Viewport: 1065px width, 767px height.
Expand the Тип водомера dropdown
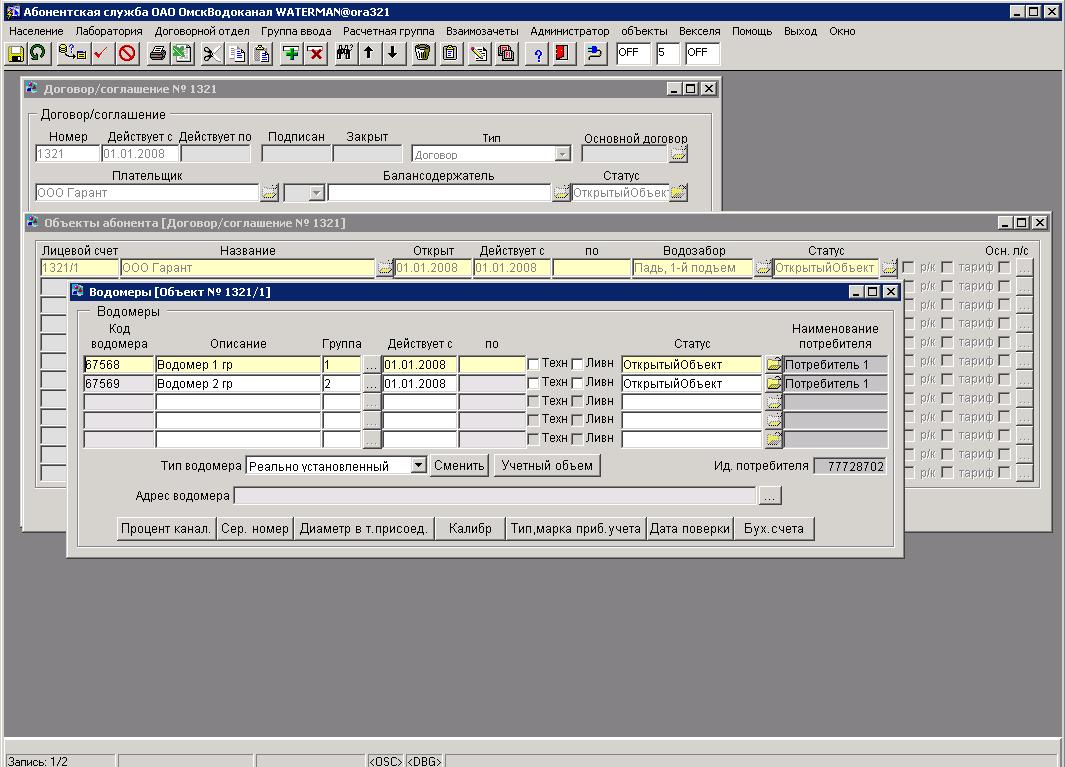(x=418, y=466)
